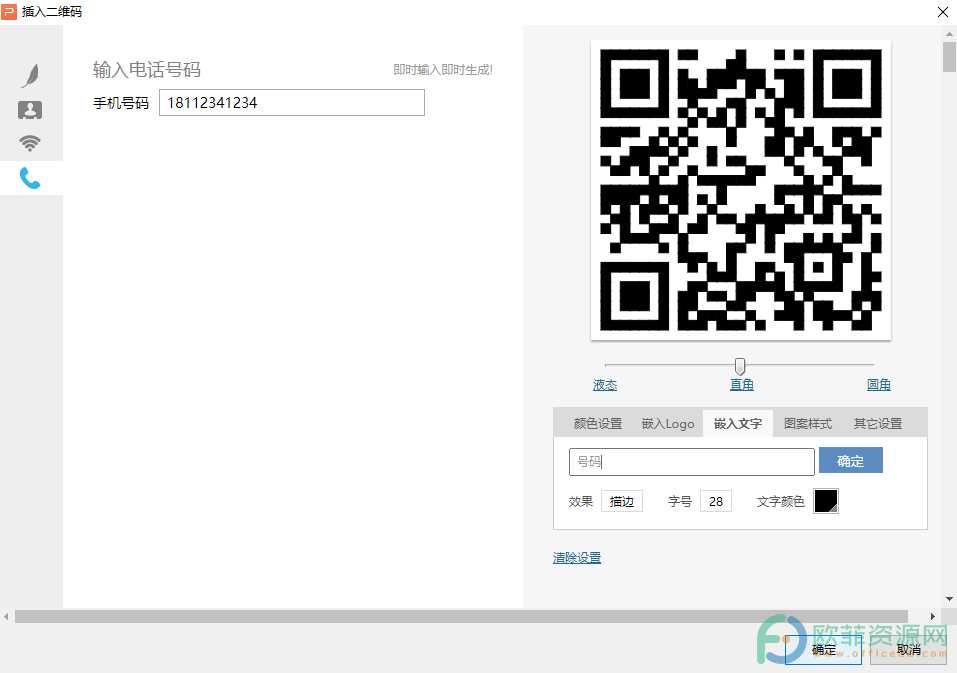The height and width of the screenshot is (673, 957).
Task: Switch to the 颜色设置 tab
Action: pos(598,423)
